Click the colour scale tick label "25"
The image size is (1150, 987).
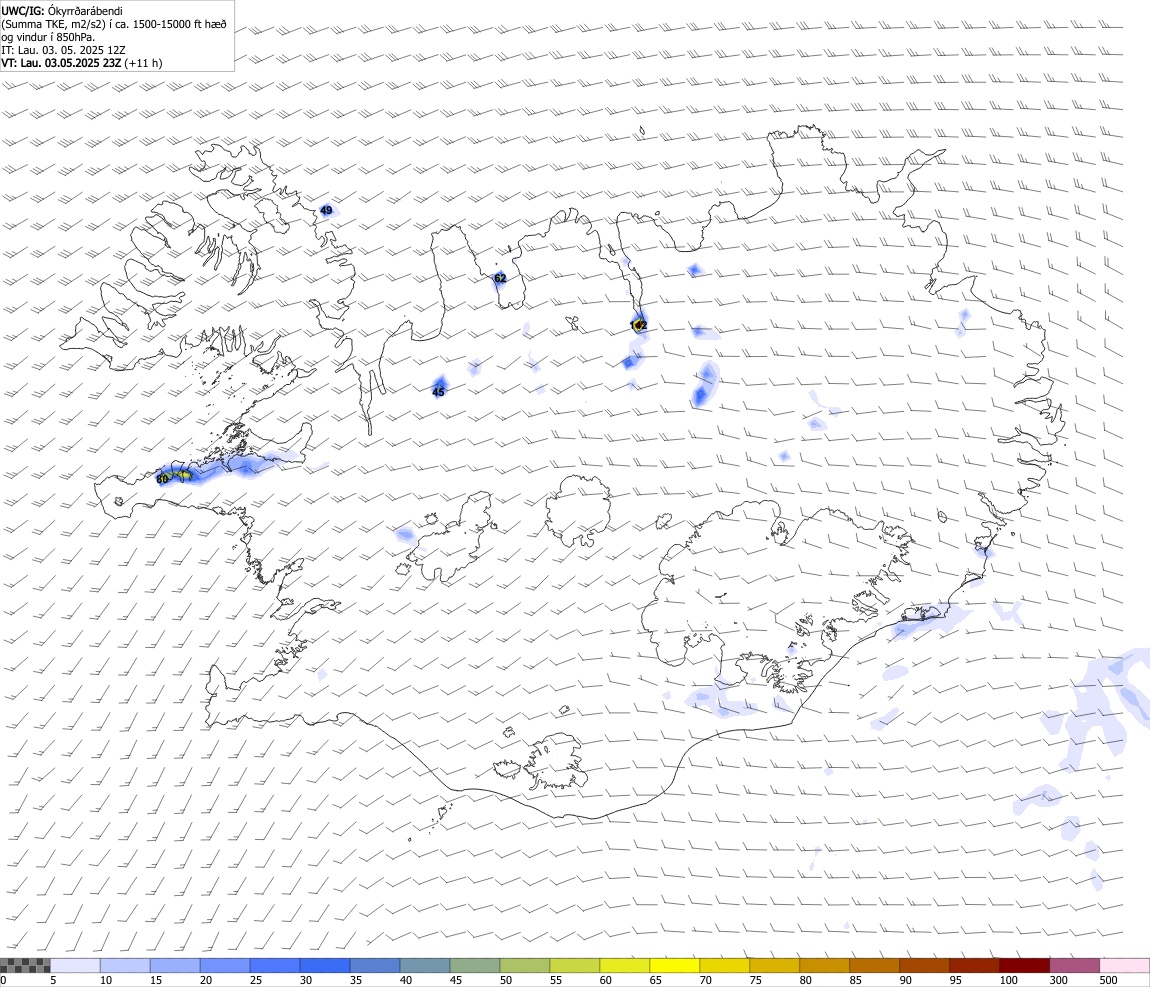256,980
